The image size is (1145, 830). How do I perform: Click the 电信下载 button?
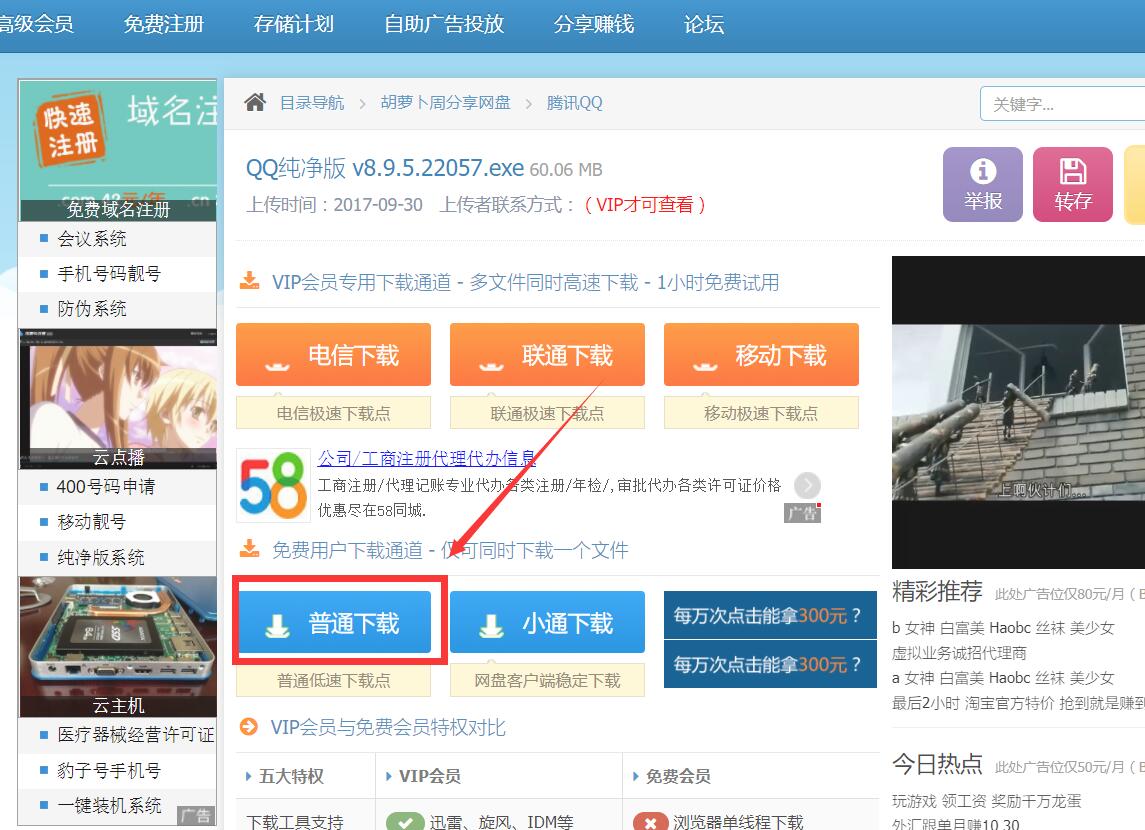tap(333, 355)
